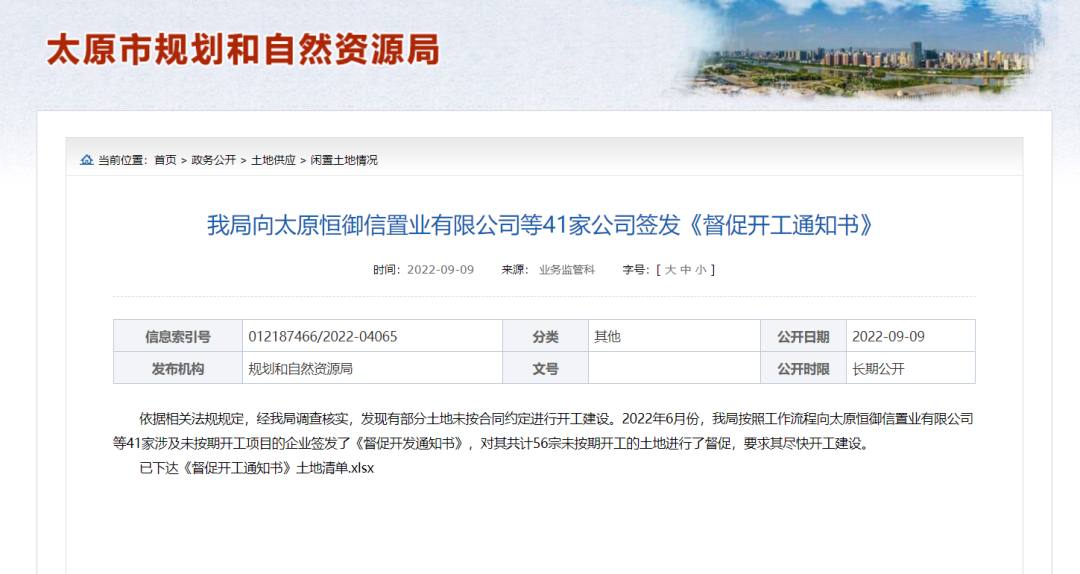This screenshot has width=1080, height=574.
Task: Set font size to 小
Action: tap(701, 270)
